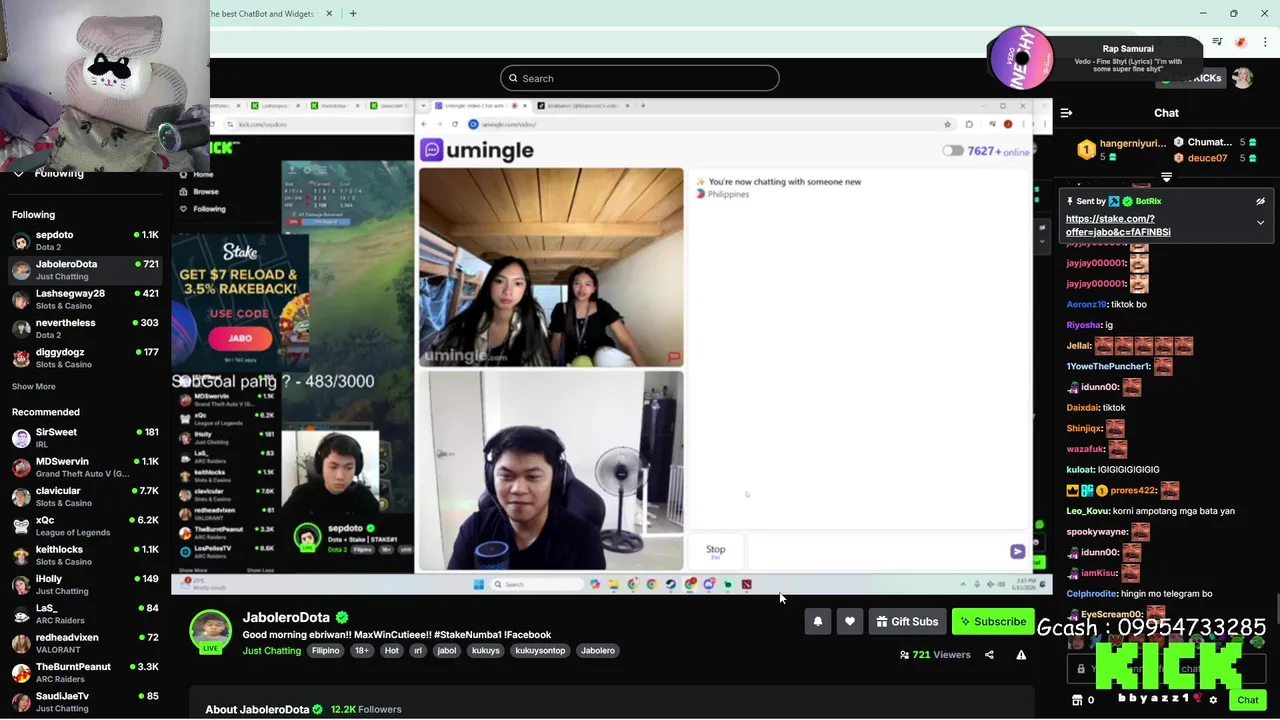Click the notification bell icon for JaboleroDota
The image size is (1280, 720).
(818, 621)
